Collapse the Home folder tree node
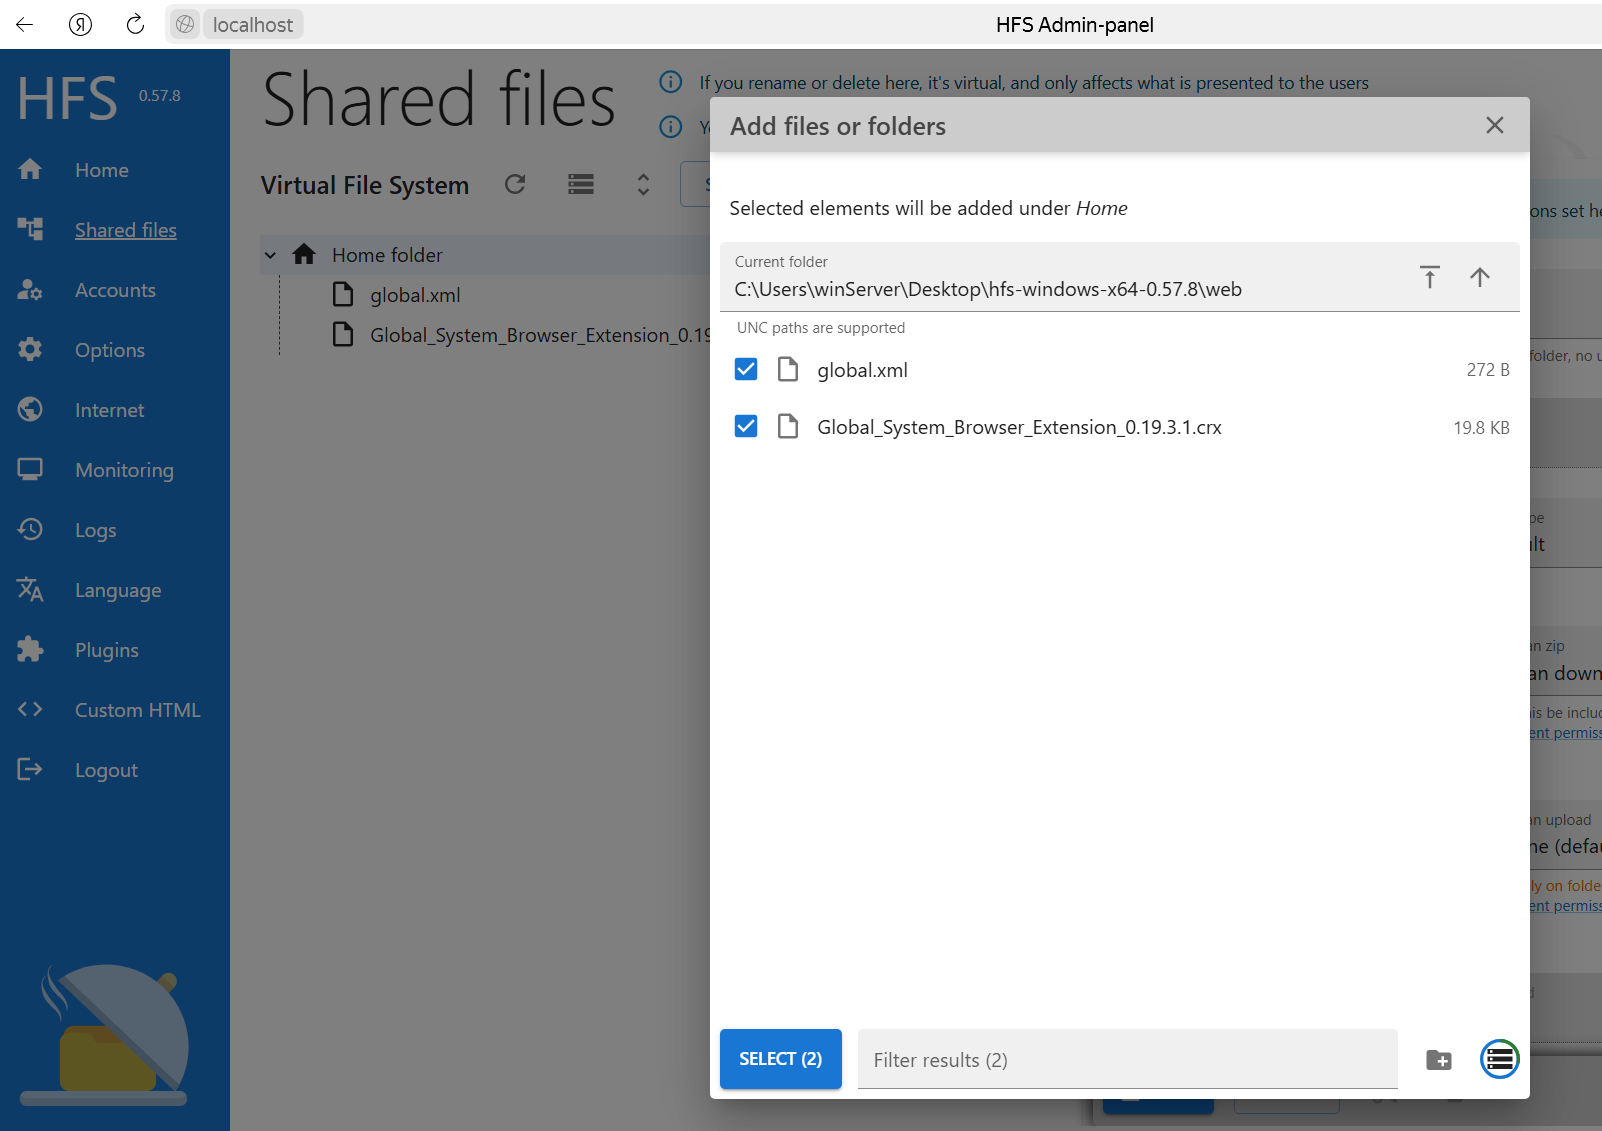1602x1131 pixels. (x=270, y=256)
